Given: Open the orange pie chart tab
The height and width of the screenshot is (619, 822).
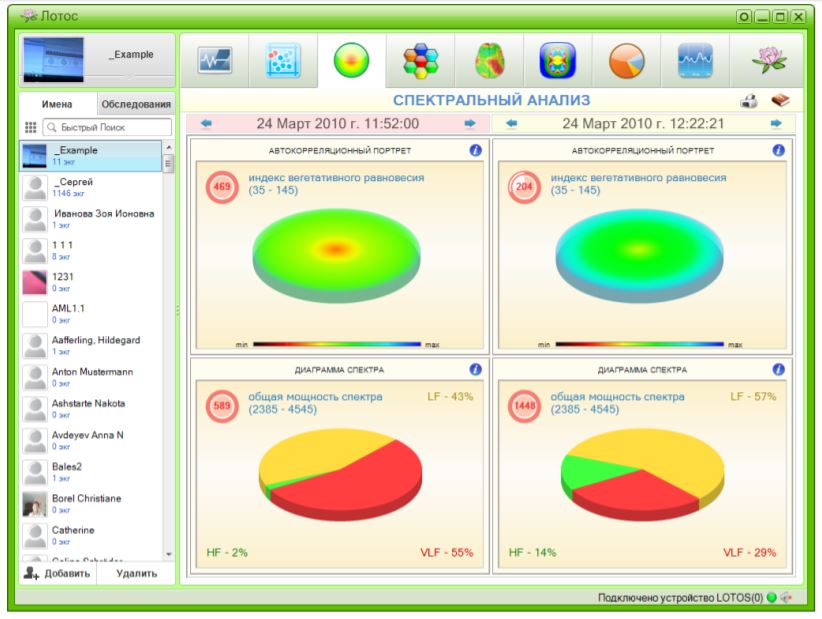Looking at the screenshot, I should coord(626,62).
